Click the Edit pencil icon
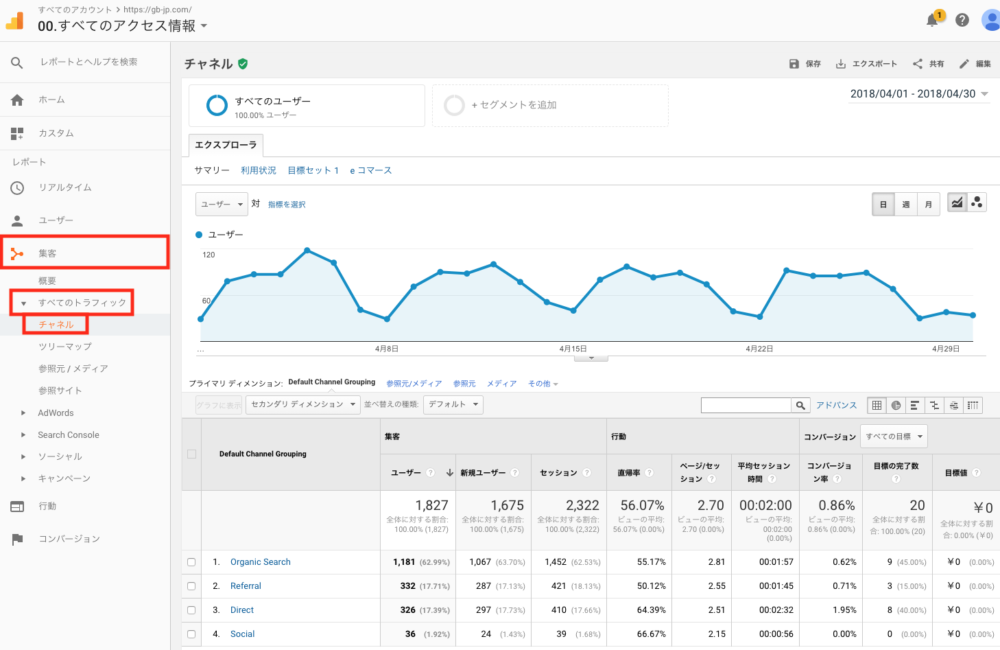This screenshot has height=650, width=1000. tap(964, 64)
